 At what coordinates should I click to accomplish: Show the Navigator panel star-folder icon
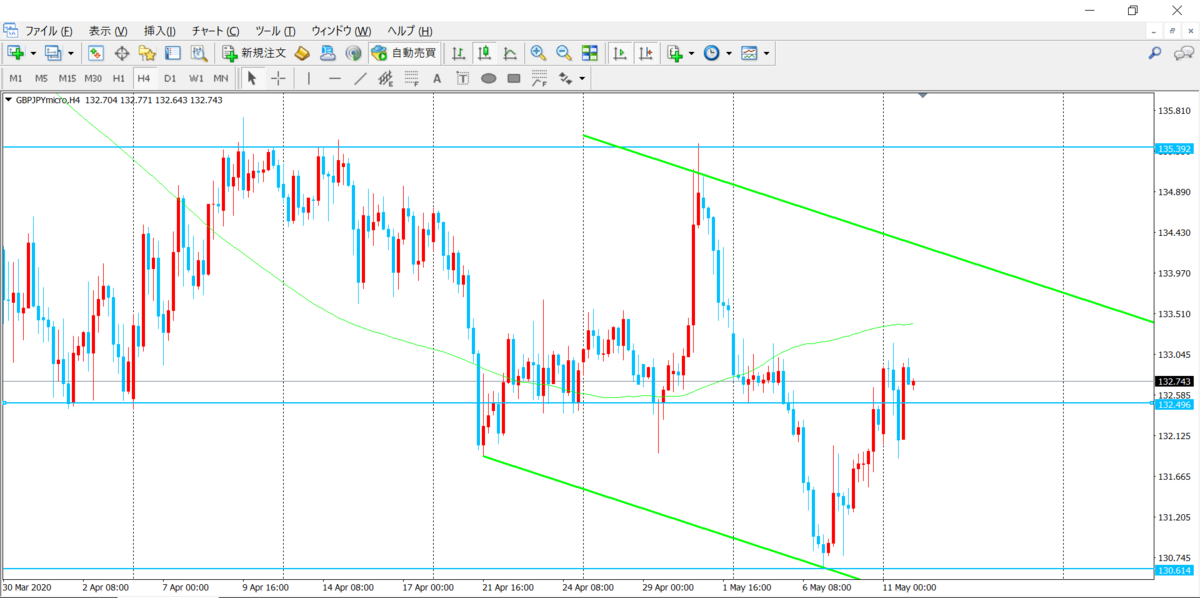tap(147, 53)
